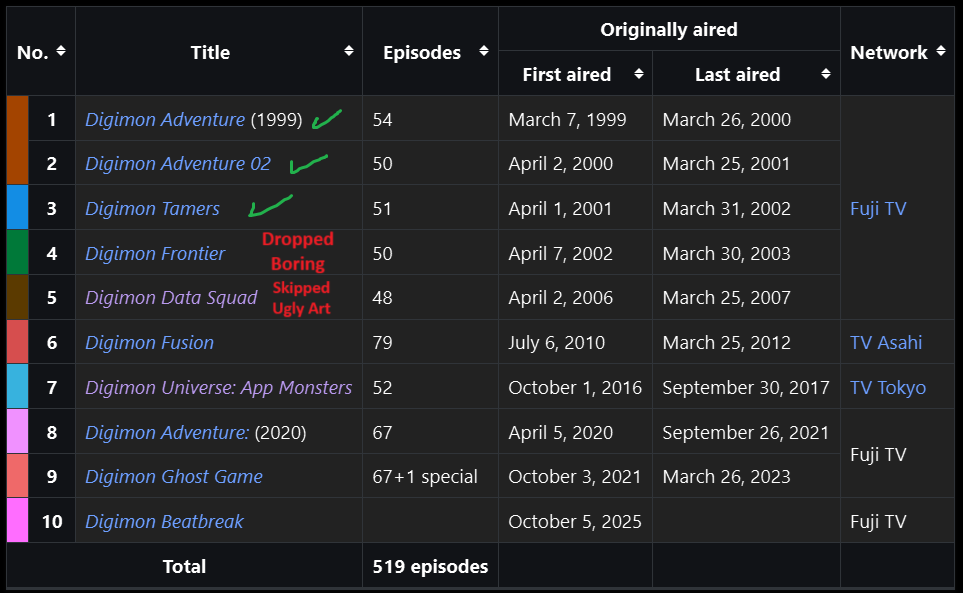Open the blue Fuji TV link
The image size is (963, 593).
(878, 208)
